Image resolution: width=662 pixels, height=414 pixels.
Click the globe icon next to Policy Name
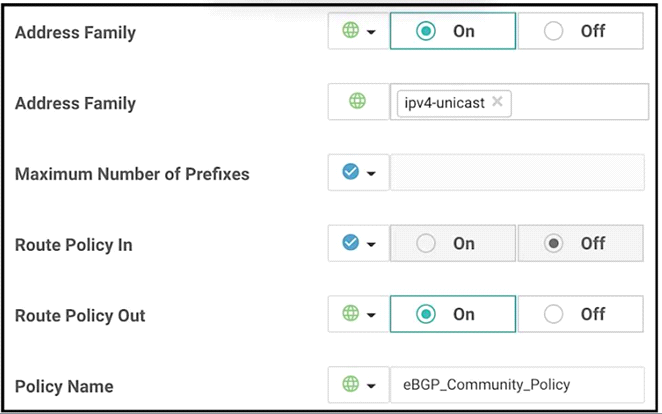350,384
